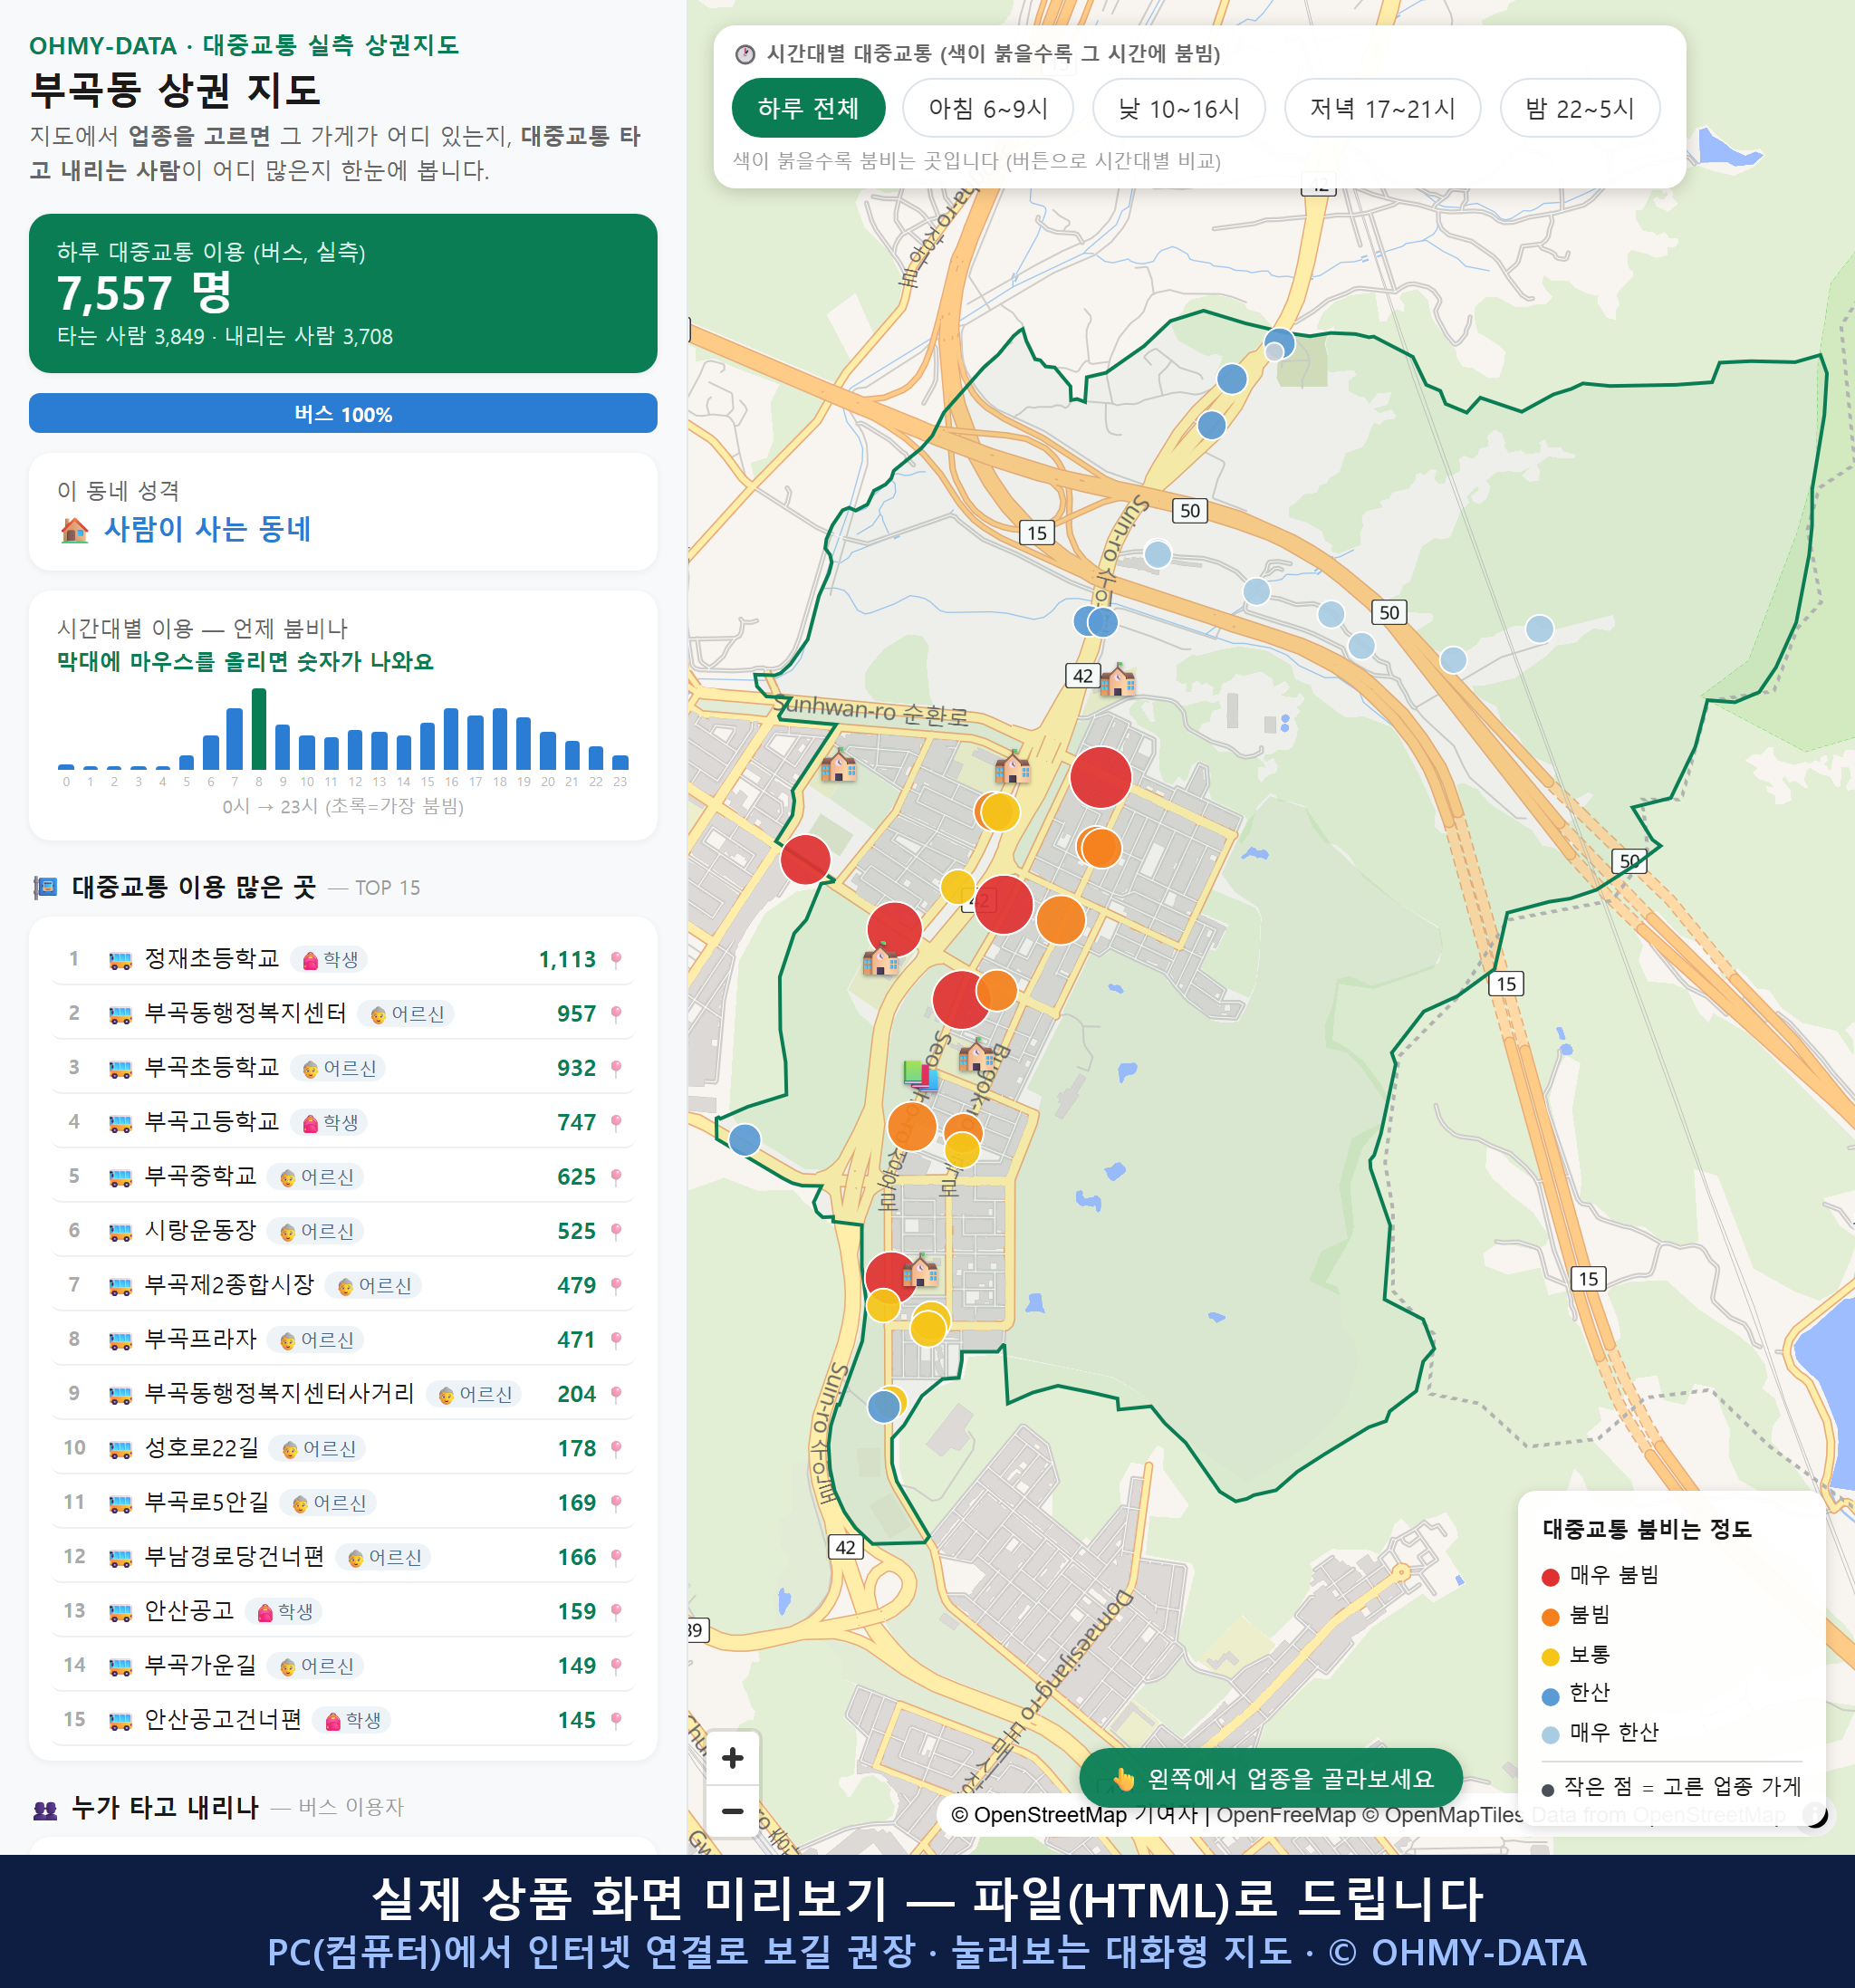Click the 어르신 tag on 부곡동행정복지센터 row
1855x1988 pixels.
(407, 1014)
